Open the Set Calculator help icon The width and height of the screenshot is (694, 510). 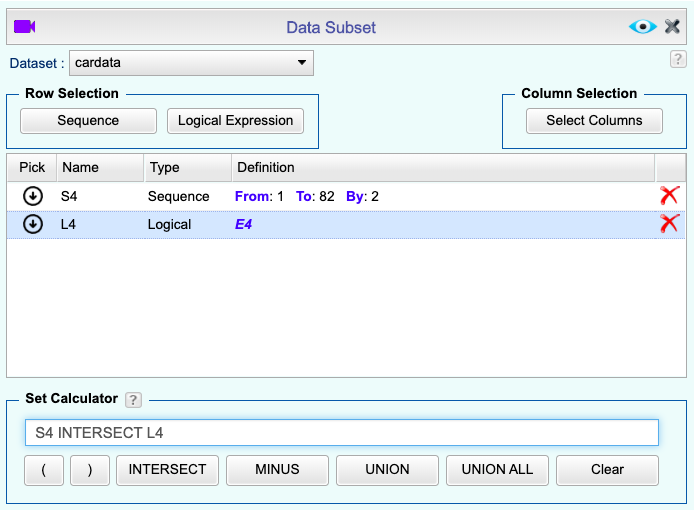(x=133, y=400)
